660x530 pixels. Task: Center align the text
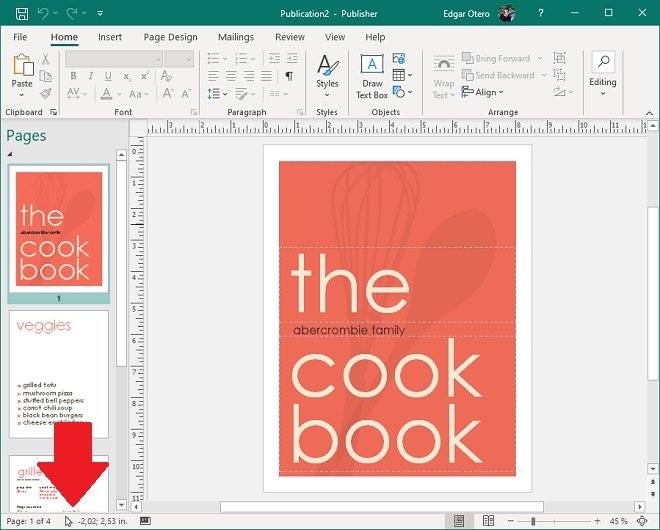[x=231, y=76]
